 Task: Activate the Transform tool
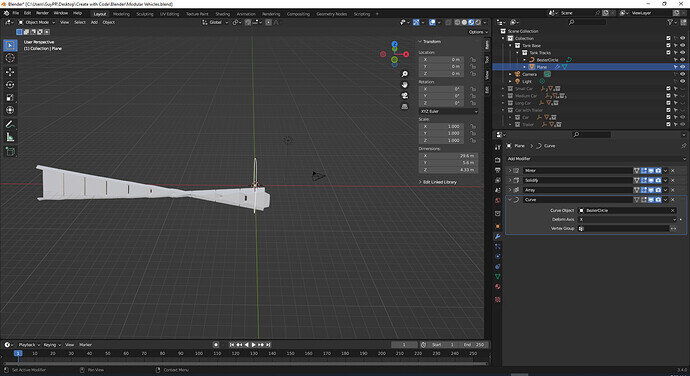10,110
